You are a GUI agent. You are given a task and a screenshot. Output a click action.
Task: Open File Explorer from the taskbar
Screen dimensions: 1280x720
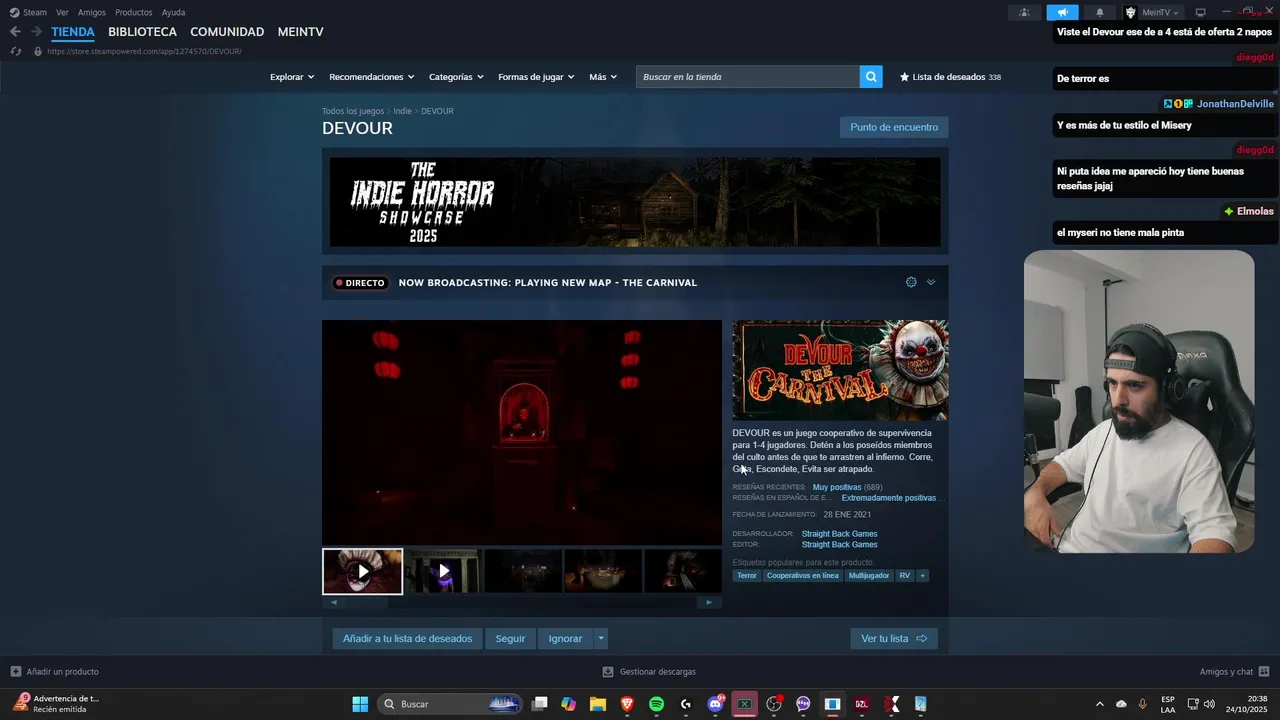tap(598, 704)
